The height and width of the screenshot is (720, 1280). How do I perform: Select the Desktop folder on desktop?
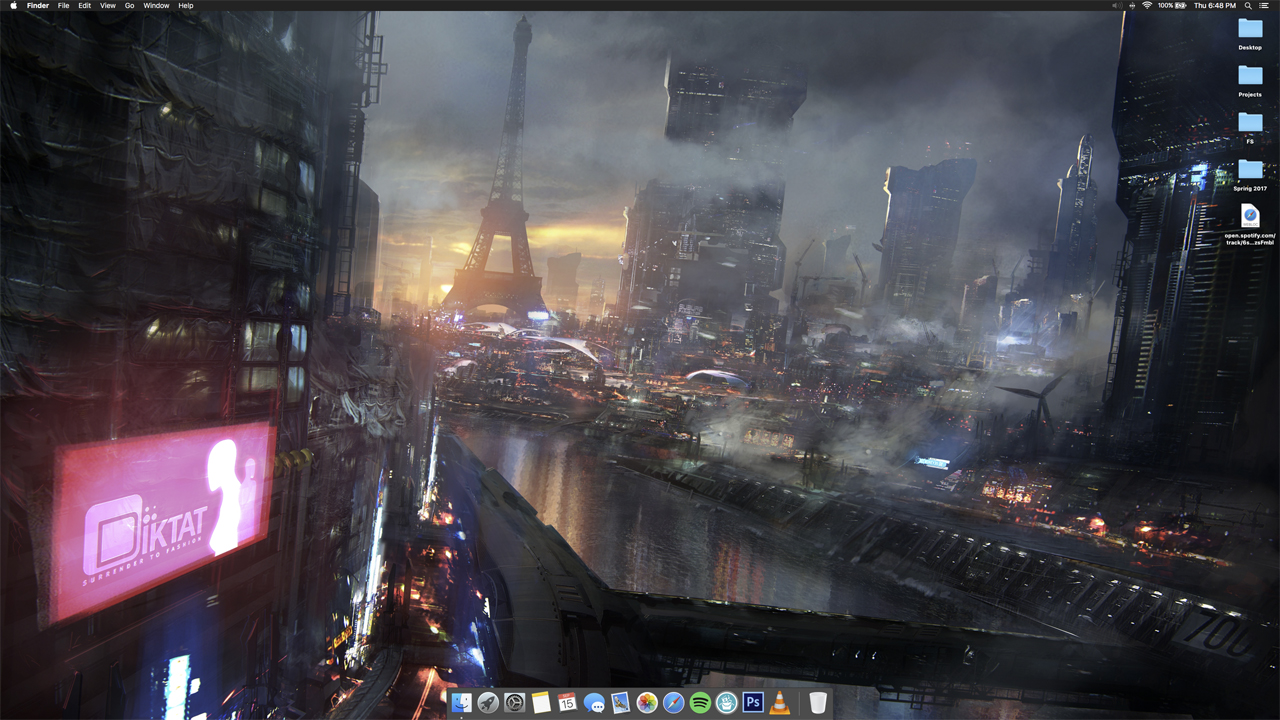[x=1250, y=33]
